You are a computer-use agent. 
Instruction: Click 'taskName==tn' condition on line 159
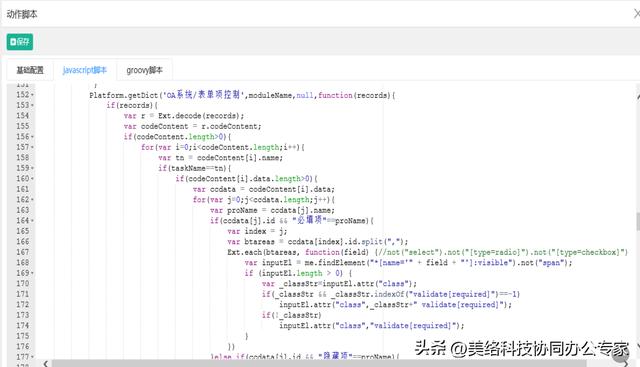point(198,169)
